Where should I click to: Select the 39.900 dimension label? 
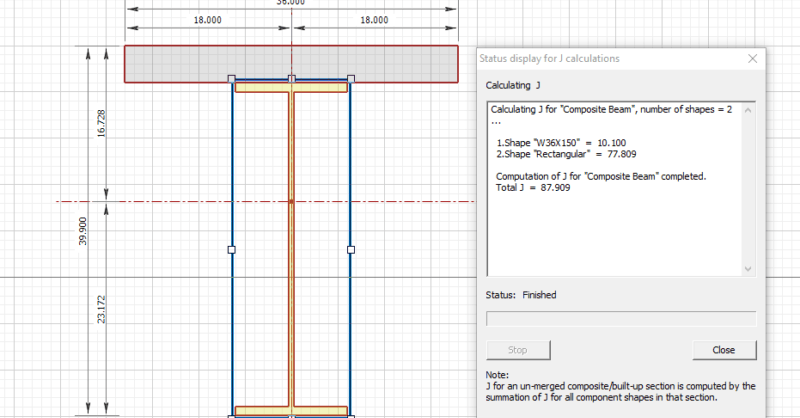click(x=84, y=232)
